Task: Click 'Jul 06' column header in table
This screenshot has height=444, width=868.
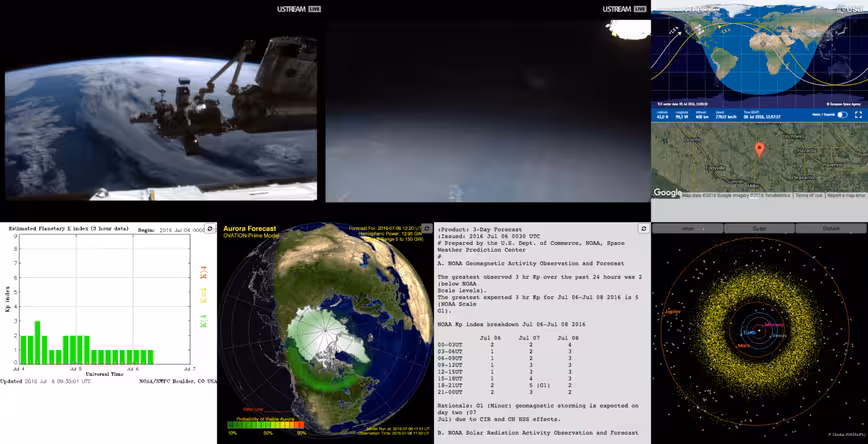Action: tap(489, 338)
